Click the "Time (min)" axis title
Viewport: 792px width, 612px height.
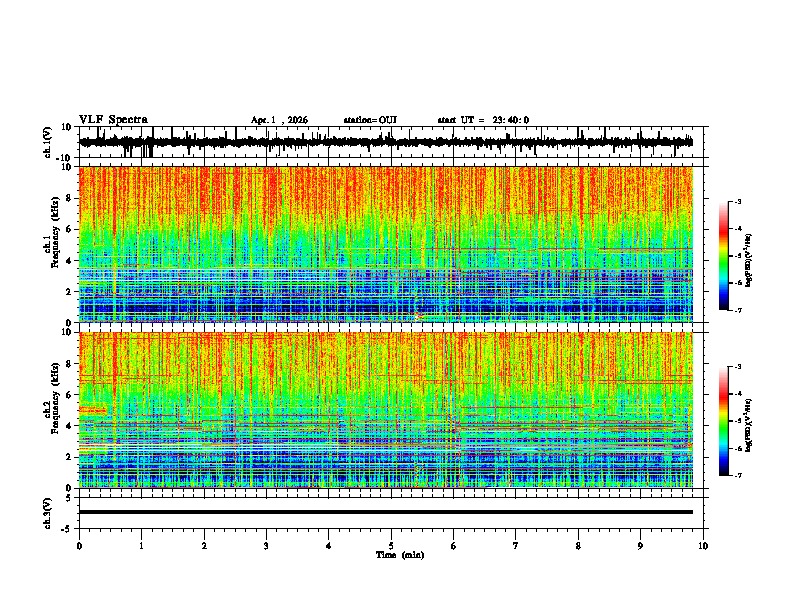coord(400,555)
